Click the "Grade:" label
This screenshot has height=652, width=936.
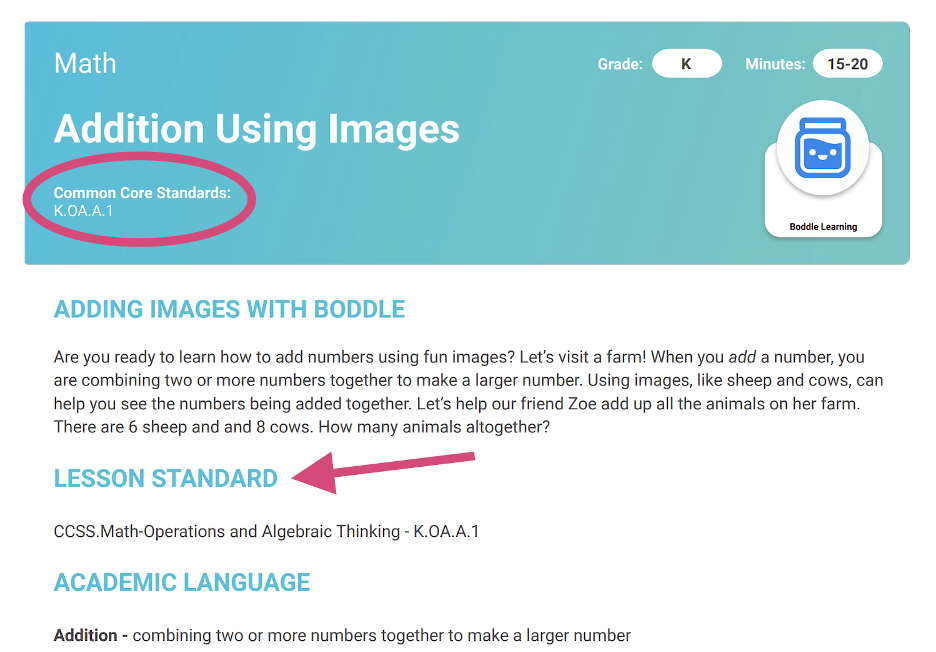click(619, 64)
